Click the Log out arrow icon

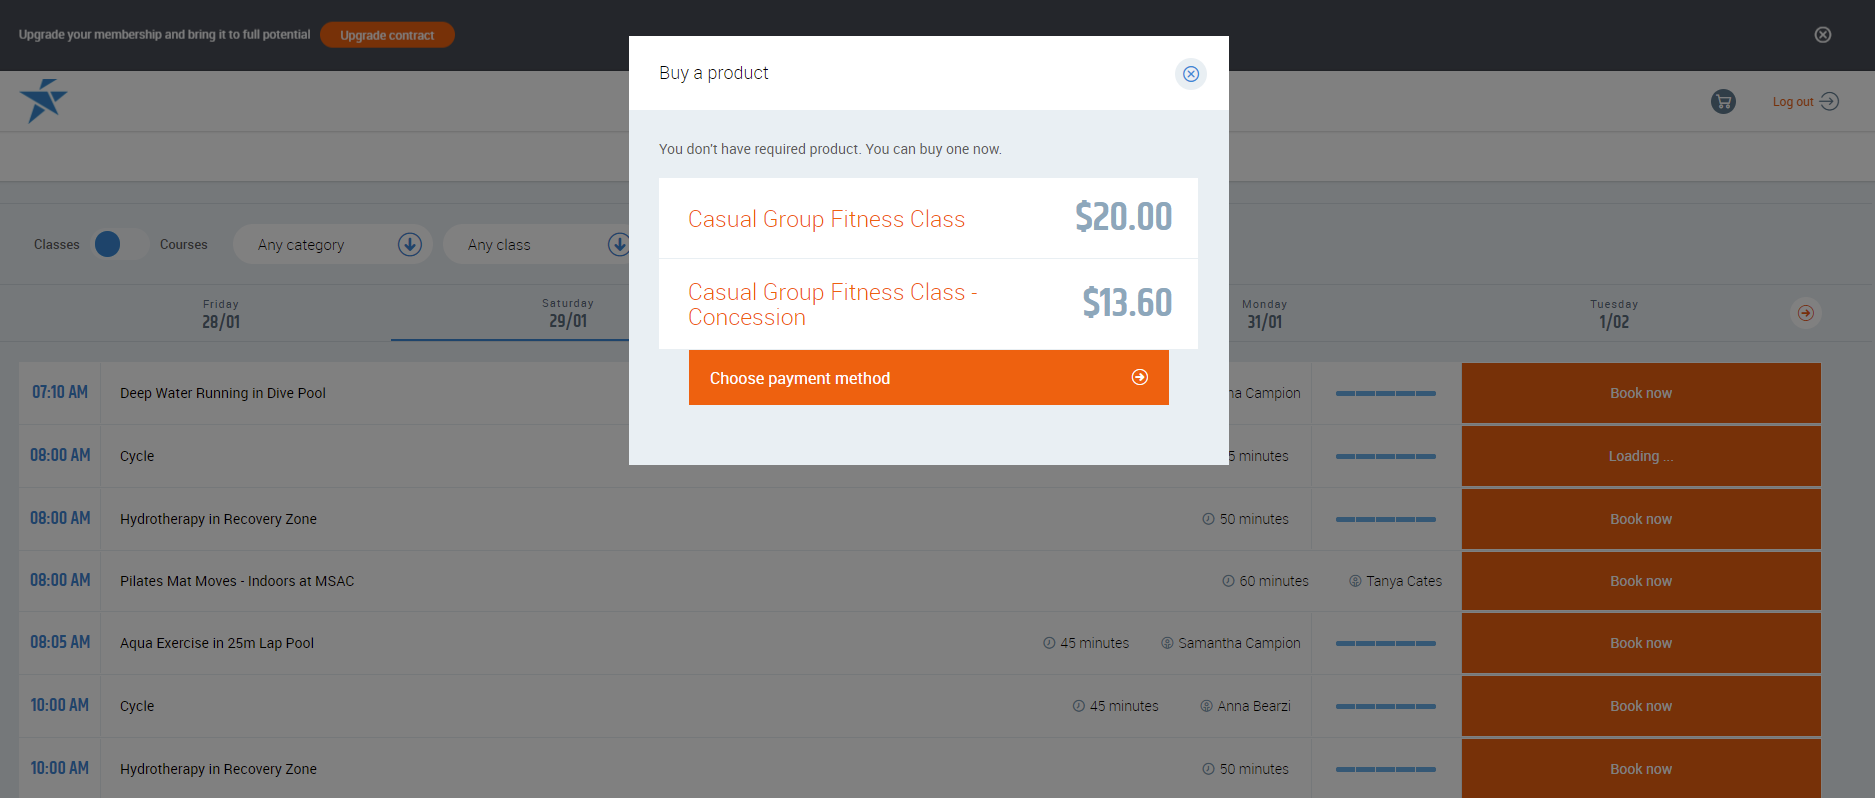coord(1829,101)
